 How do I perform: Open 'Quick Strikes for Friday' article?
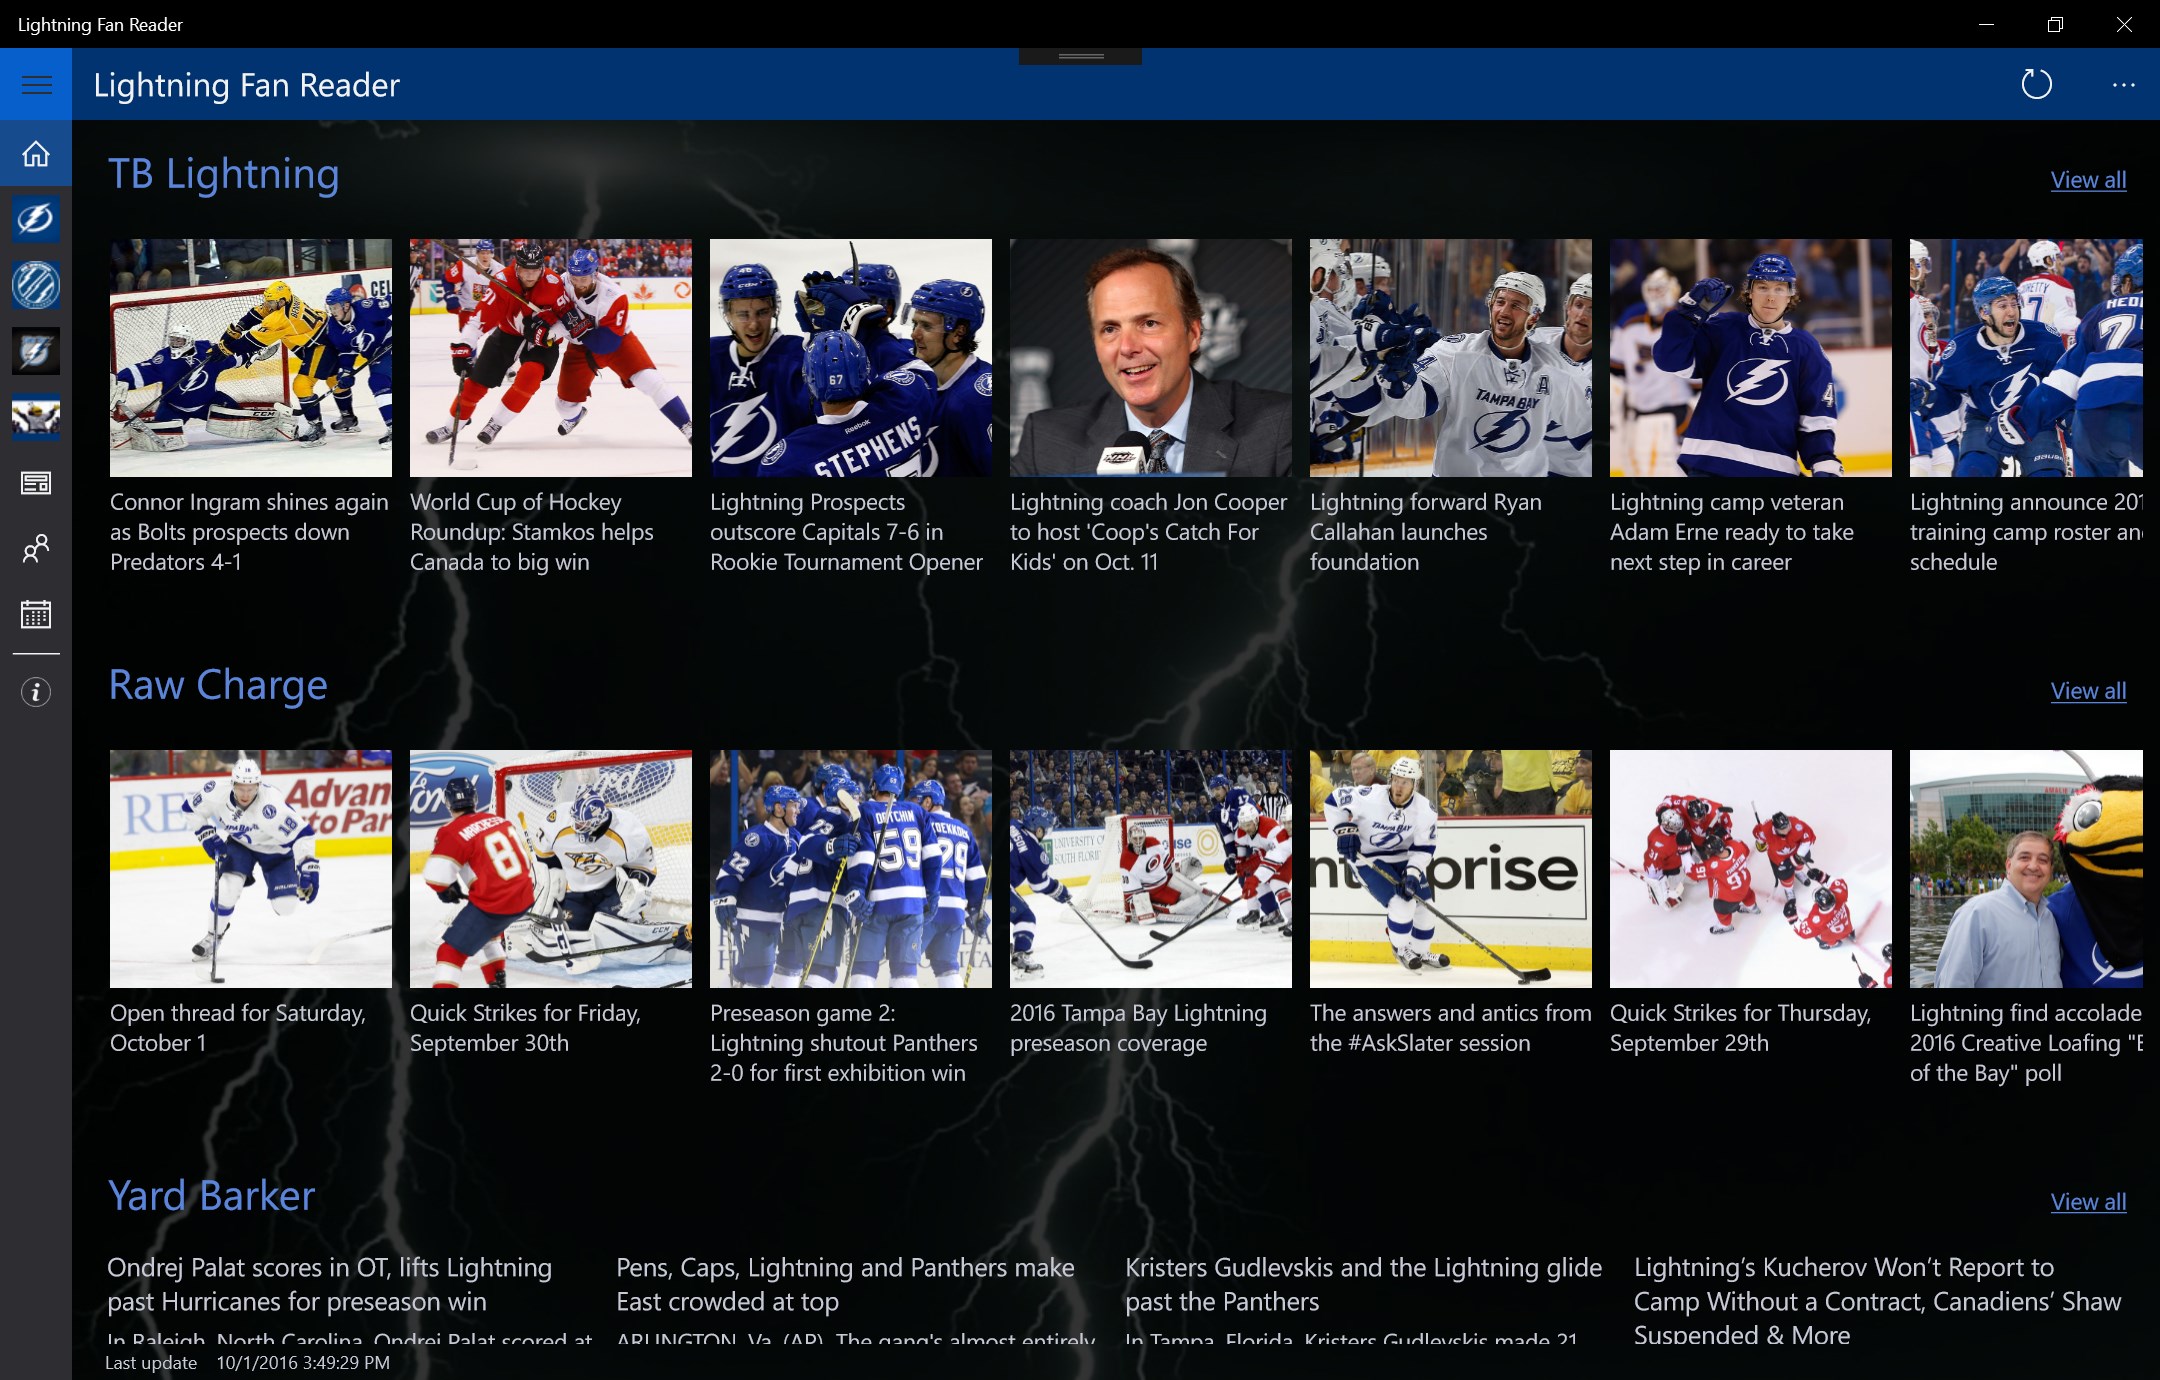point(525,1028)
